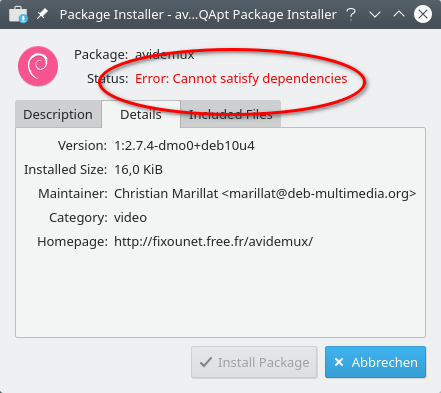Click the window title text in titlebar

tap(198, 15)
